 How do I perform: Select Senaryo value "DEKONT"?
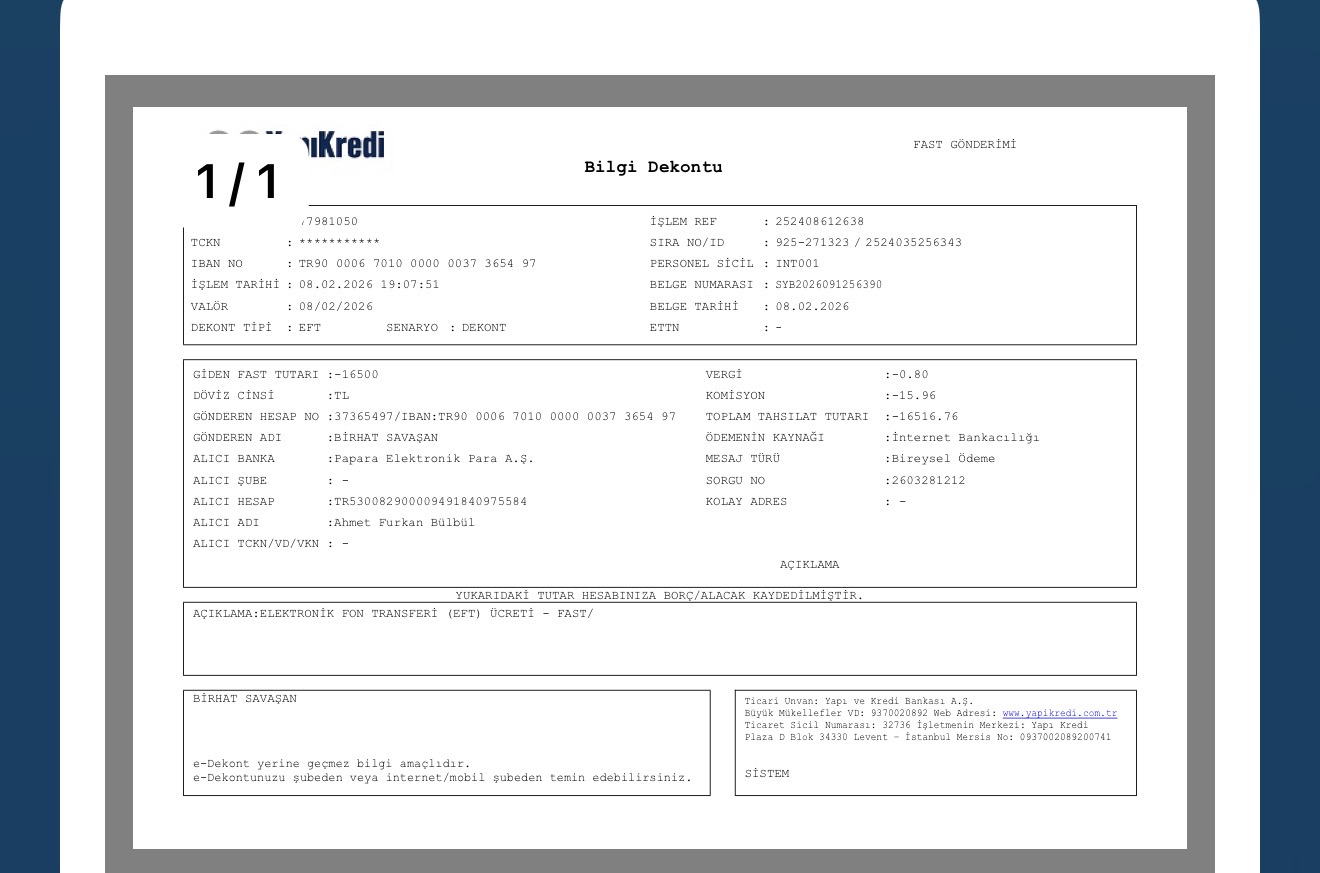click(x=484, y=328)
